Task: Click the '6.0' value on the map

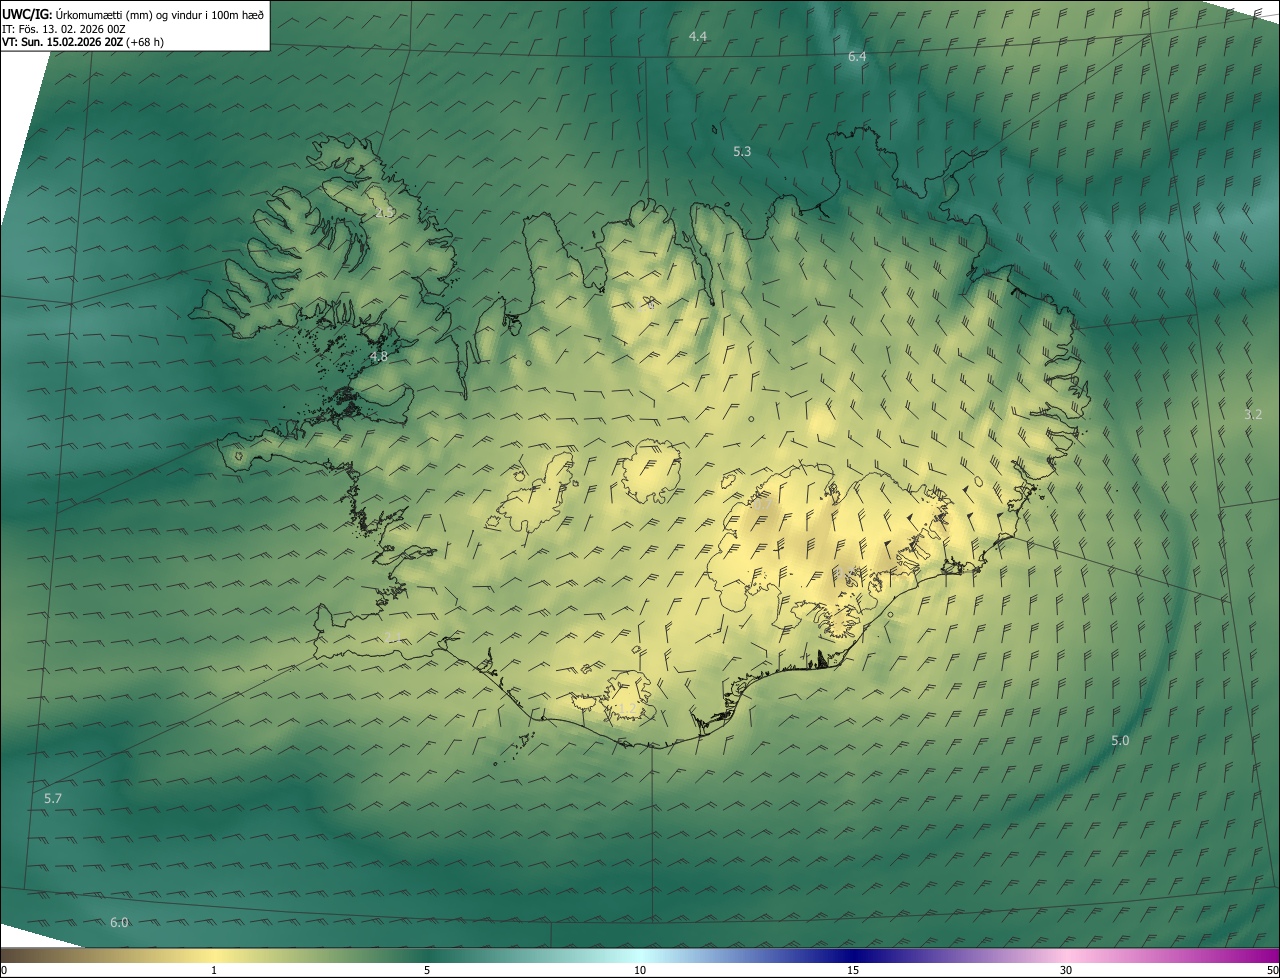Action: (119, 923)
